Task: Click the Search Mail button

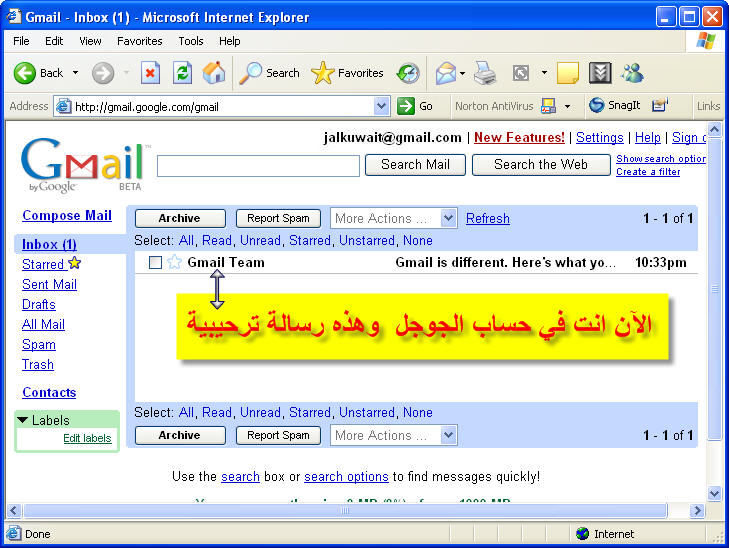Action: point(415,165)
